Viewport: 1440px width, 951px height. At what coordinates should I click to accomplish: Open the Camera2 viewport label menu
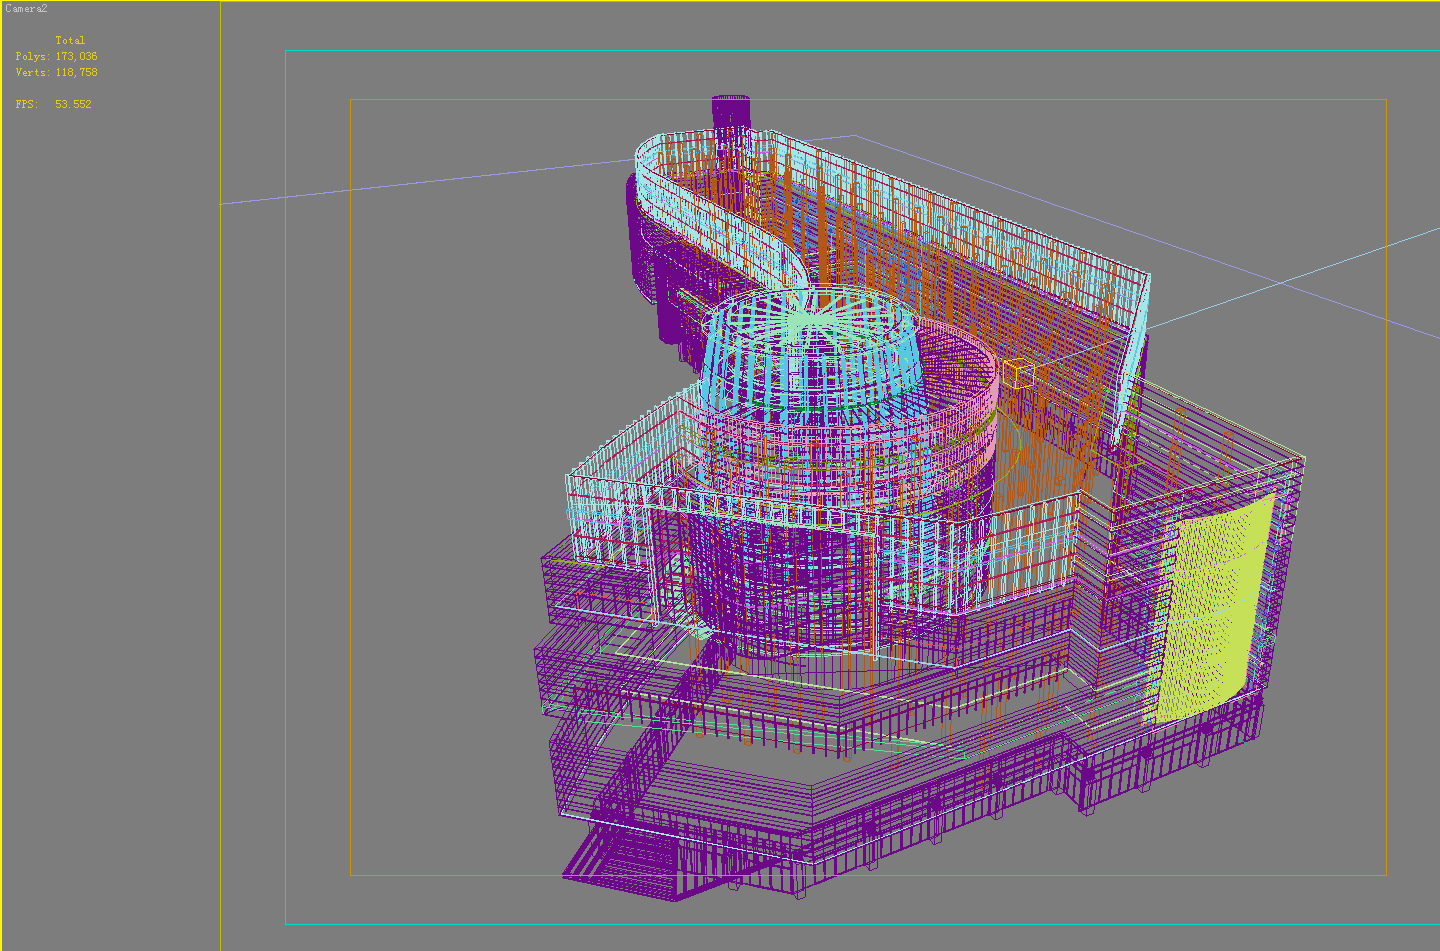coord(25,8)
